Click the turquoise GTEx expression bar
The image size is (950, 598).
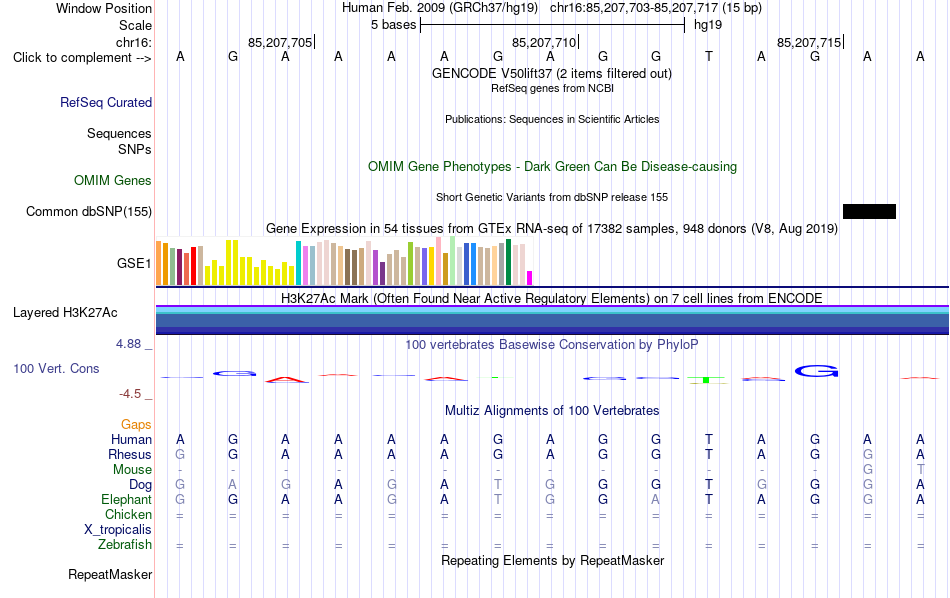pyautogui.click(x=298, y=263)
